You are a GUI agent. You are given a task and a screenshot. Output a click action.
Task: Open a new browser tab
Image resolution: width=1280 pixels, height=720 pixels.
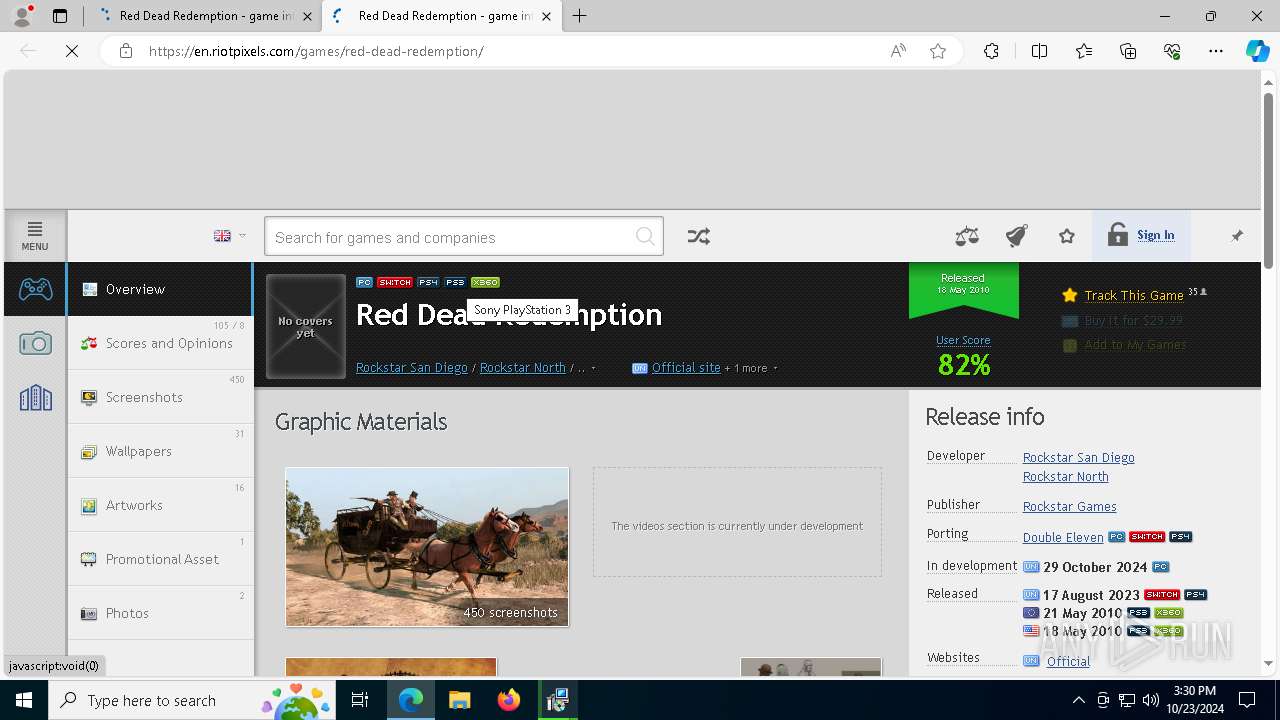pos(580,16)
